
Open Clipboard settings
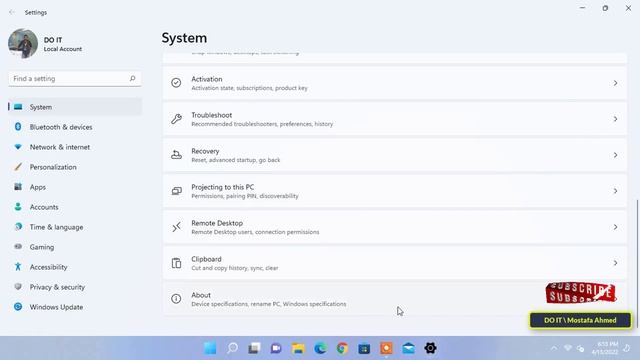(395, 263)
